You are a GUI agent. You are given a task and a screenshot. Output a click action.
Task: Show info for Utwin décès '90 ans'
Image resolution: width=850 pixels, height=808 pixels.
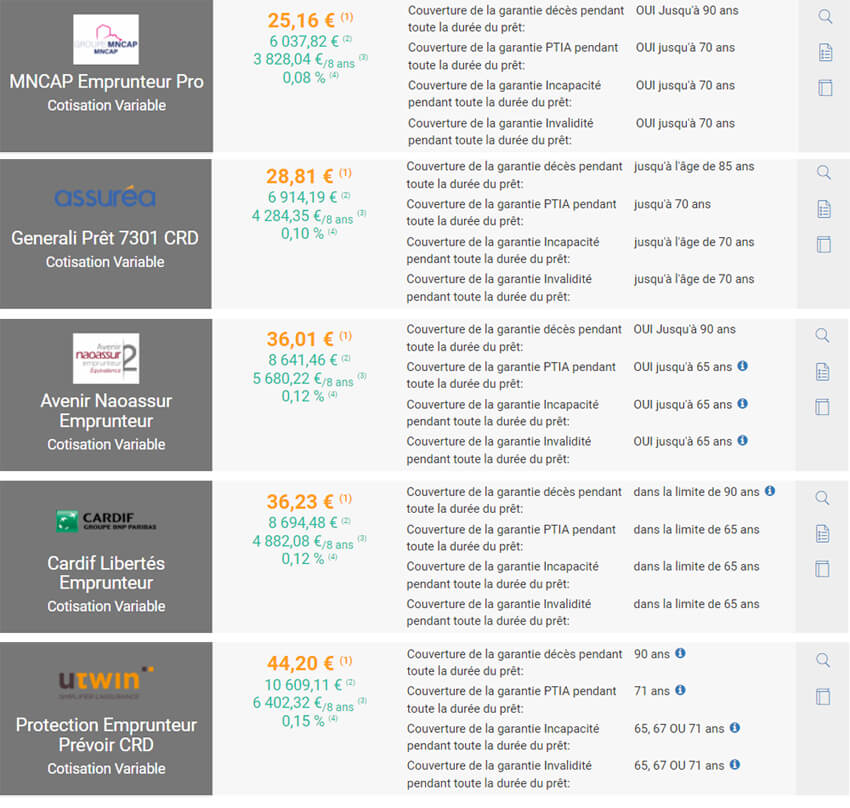[x=681, y=653]
